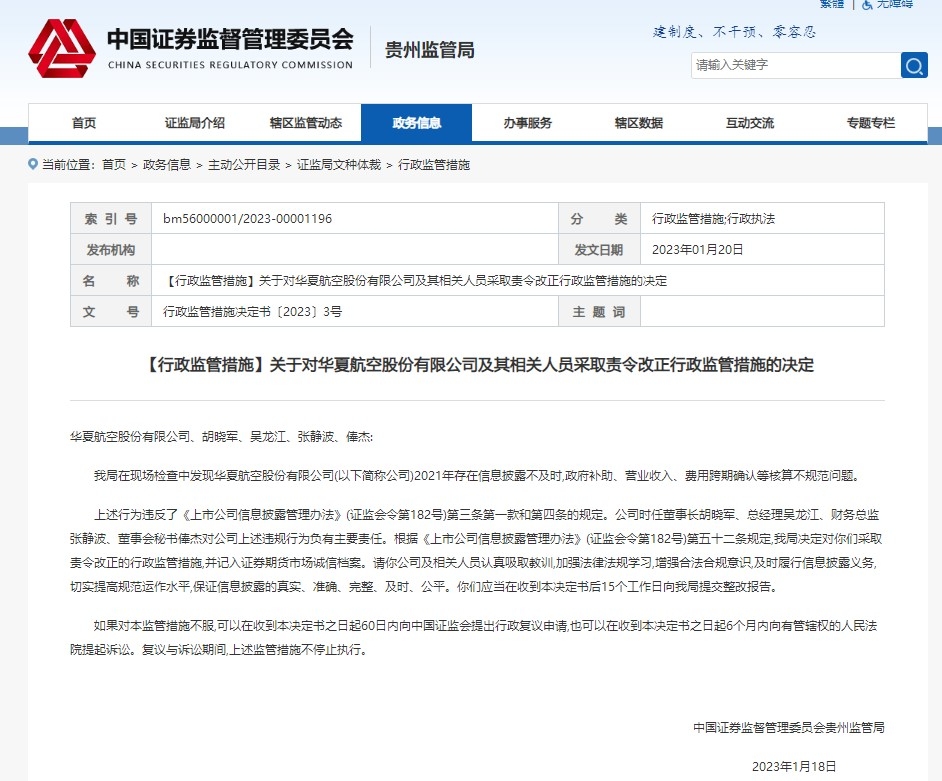Image resolution: width=942 pixels, height=781 pixels.
Task: Open the 证监局介绍 navigation tab
Action: pos(195,123)
